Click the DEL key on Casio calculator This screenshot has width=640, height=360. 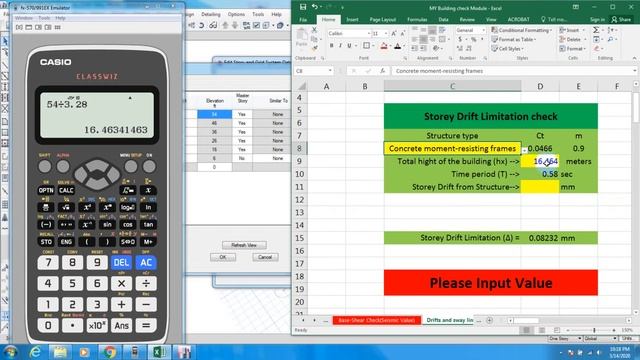click(121, 262)
